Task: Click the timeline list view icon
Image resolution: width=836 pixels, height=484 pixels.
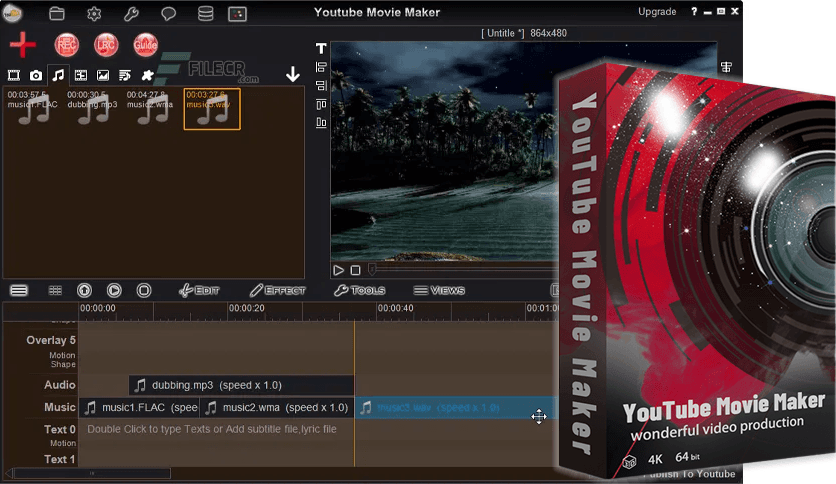Action: coord(19,291)
